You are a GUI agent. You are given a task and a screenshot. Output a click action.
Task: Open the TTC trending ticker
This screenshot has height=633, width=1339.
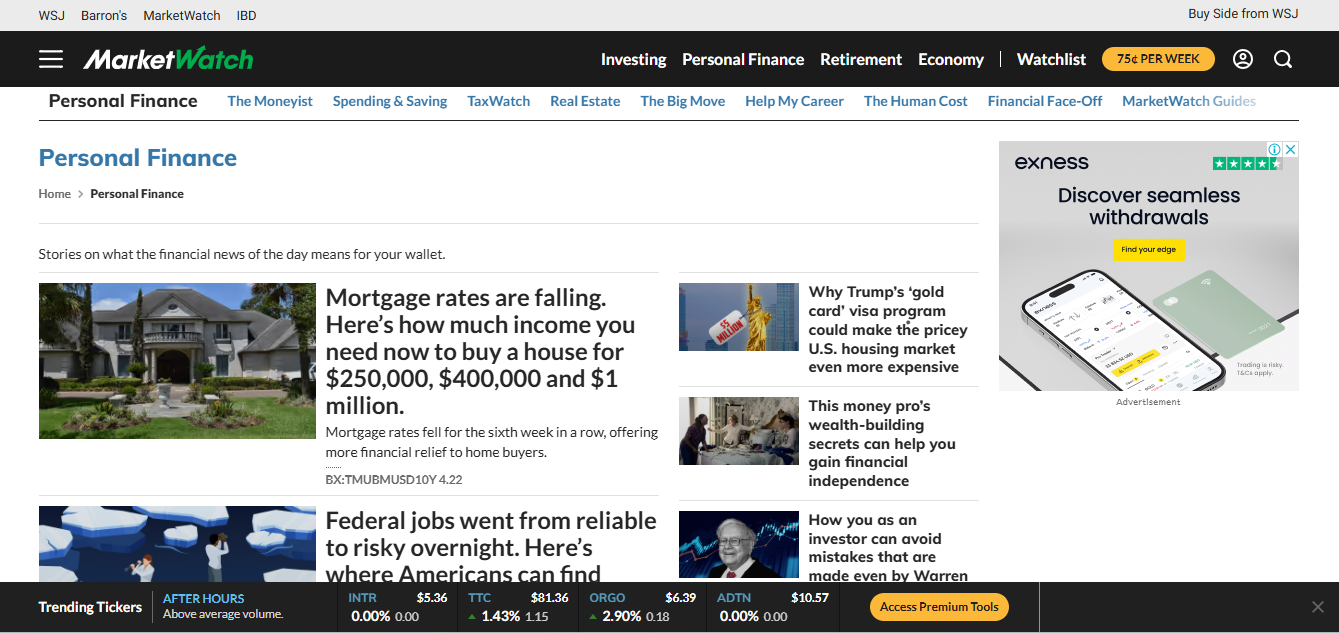(x=518, y=607)
